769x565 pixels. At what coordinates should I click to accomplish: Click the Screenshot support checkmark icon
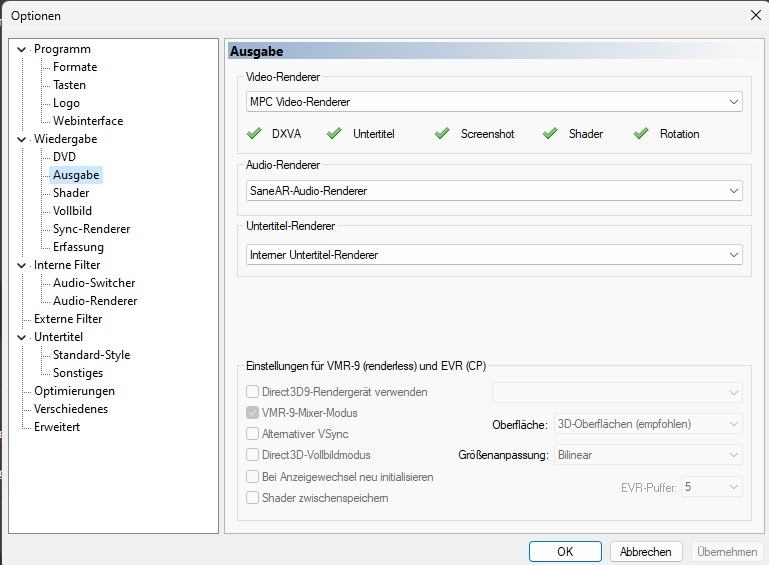(x=442, y=133)
